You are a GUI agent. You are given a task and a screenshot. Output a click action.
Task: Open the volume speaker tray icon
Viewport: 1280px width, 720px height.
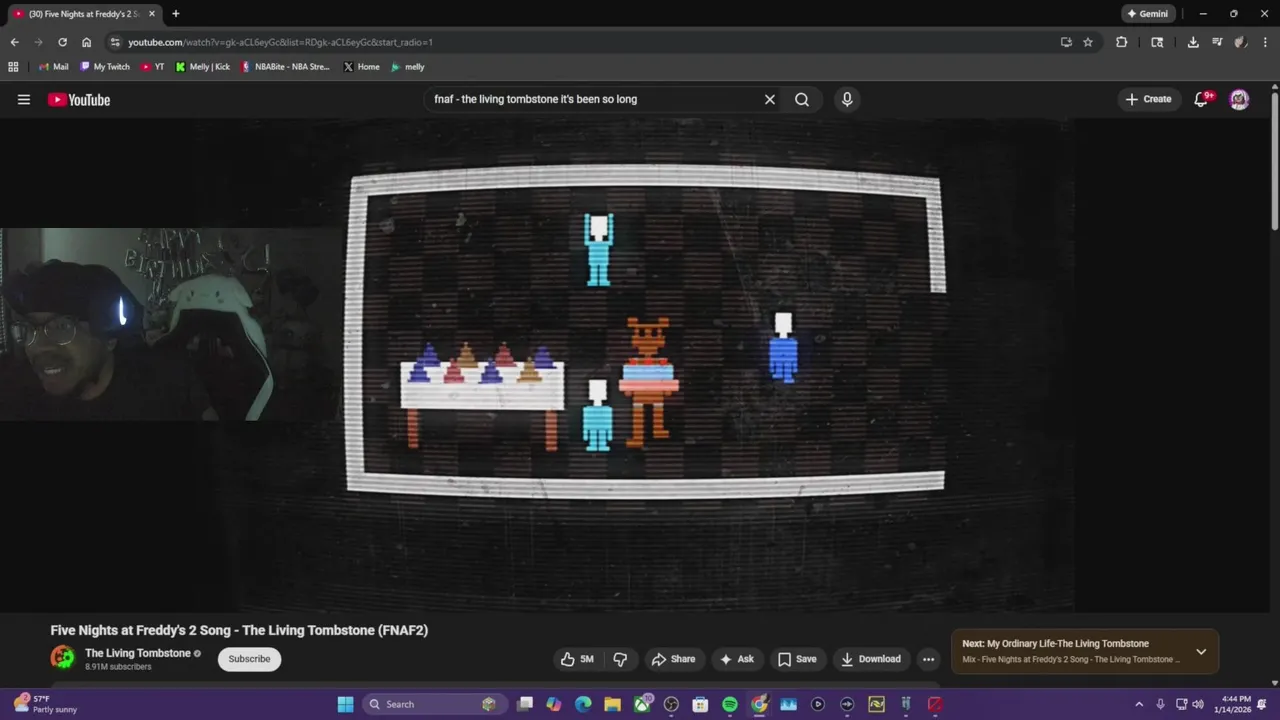(x=1198, y=704)
